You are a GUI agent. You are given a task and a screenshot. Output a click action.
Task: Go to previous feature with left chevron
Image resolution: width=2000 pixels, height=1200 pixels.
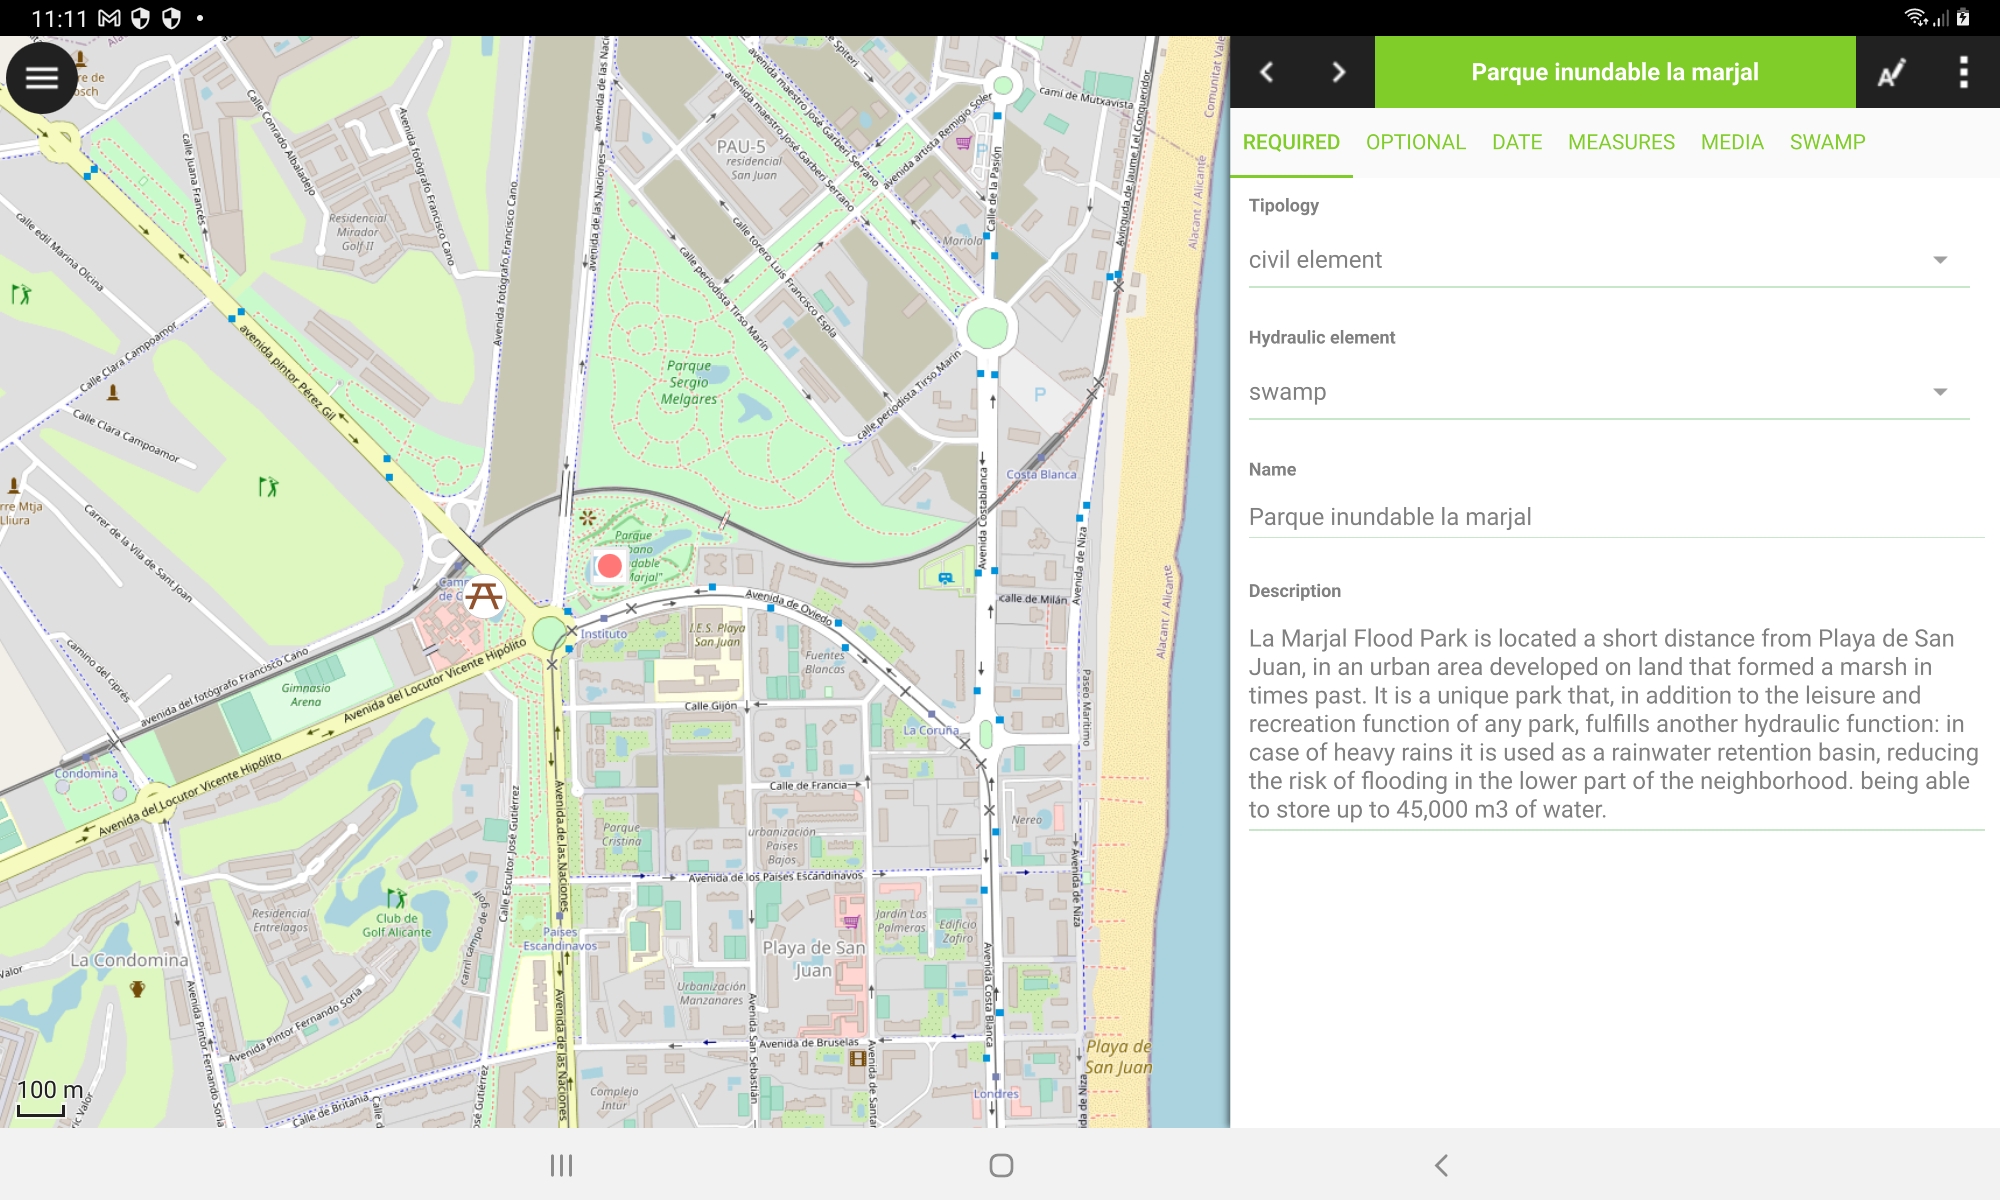tap(1266, 72)
